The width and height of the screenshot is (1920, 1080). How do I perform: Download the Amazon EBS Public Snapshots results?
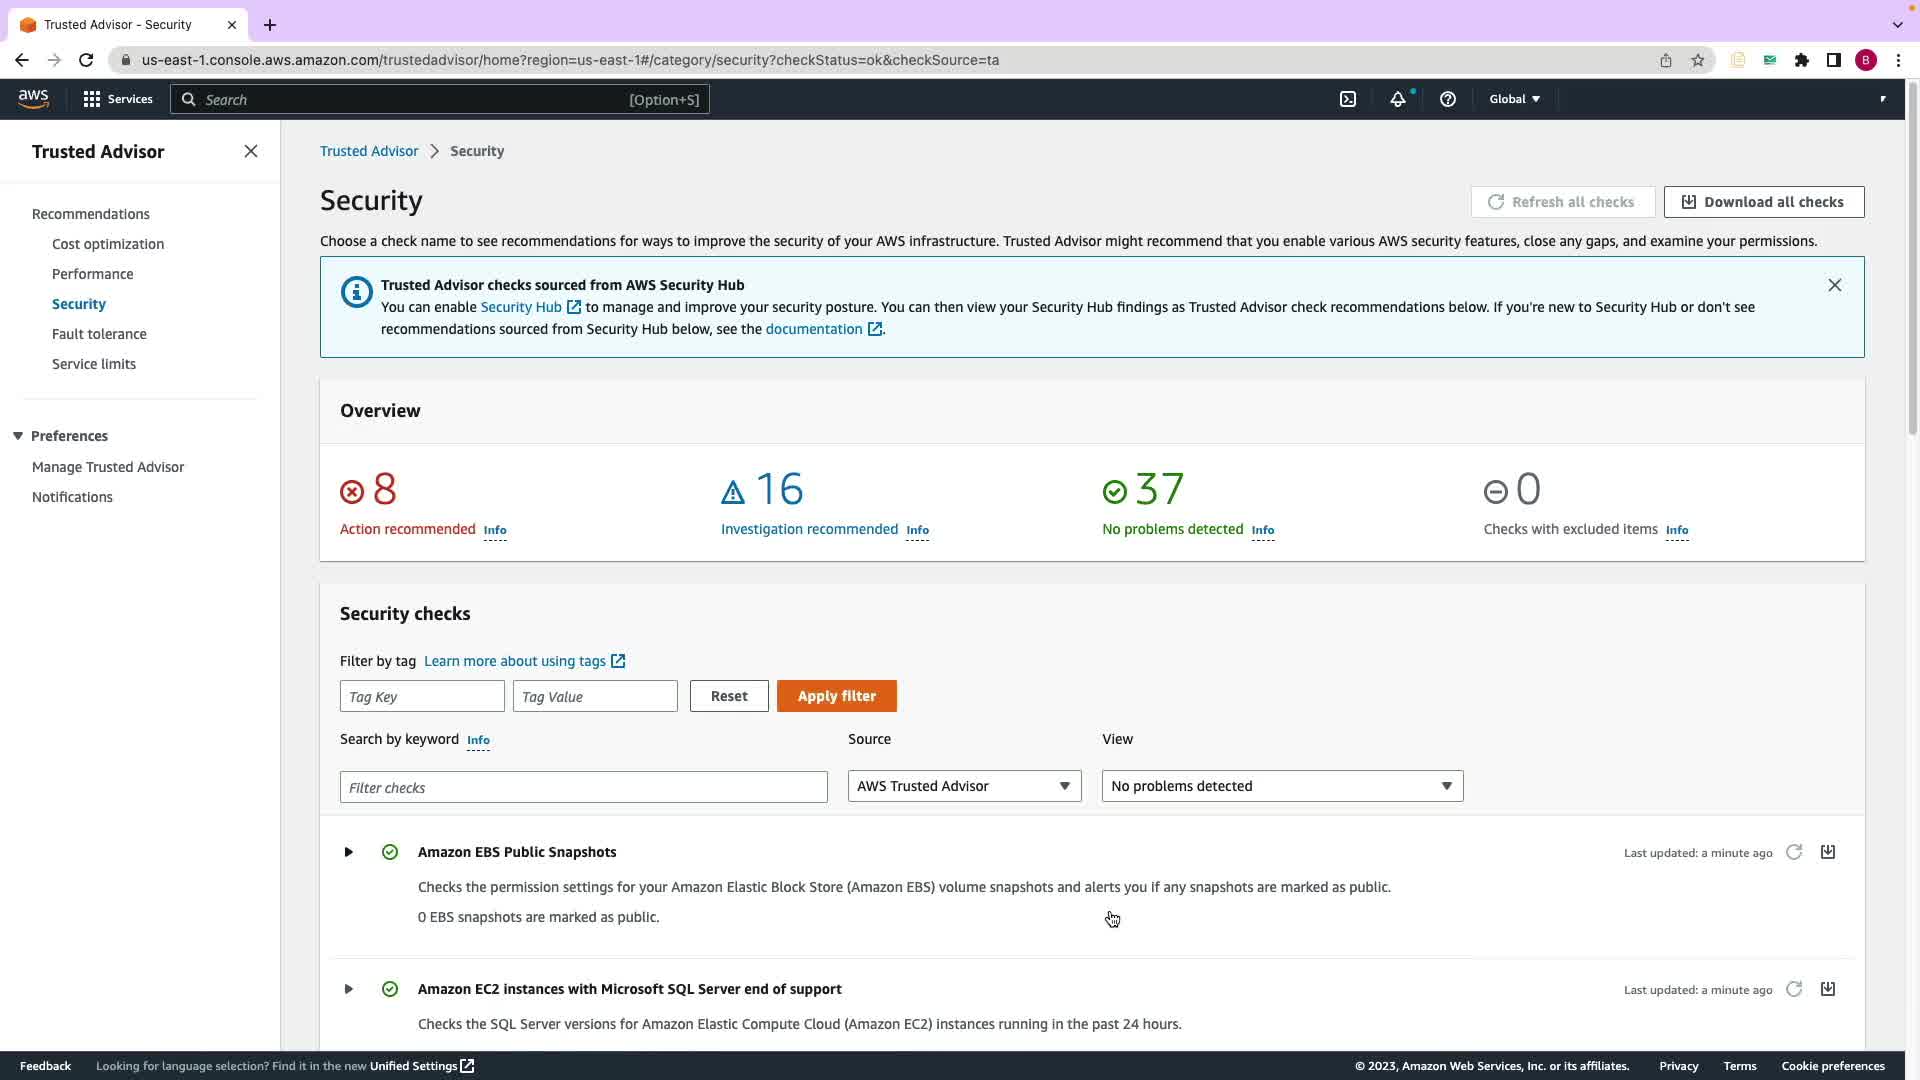(x=1827, y=852)
